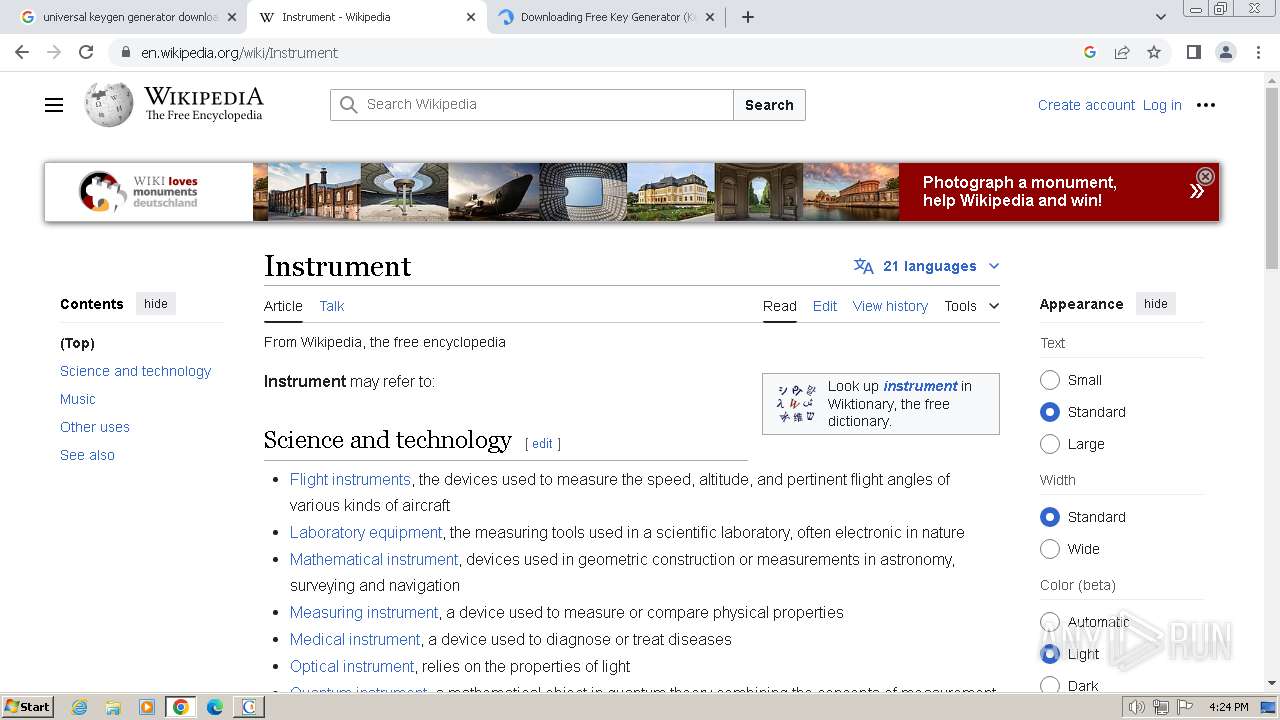Select the Small text size option
This screenshot has height=720, width=1280.
pyautogui.click(x=1050, y=380)
